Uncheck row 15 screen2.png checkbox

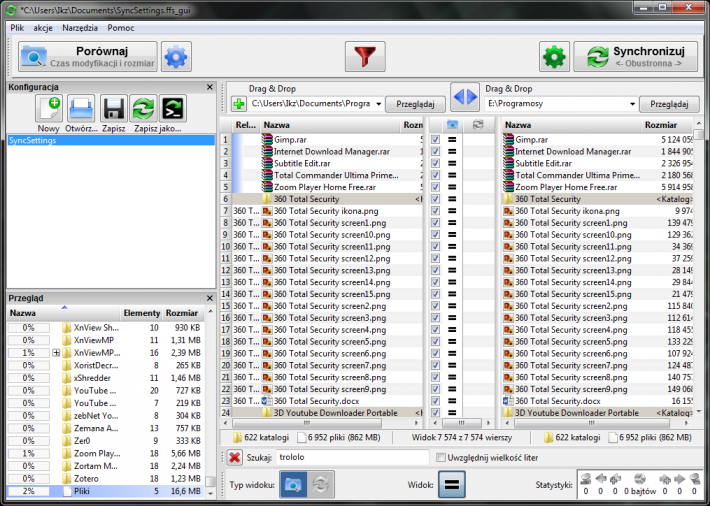[435, 306]
